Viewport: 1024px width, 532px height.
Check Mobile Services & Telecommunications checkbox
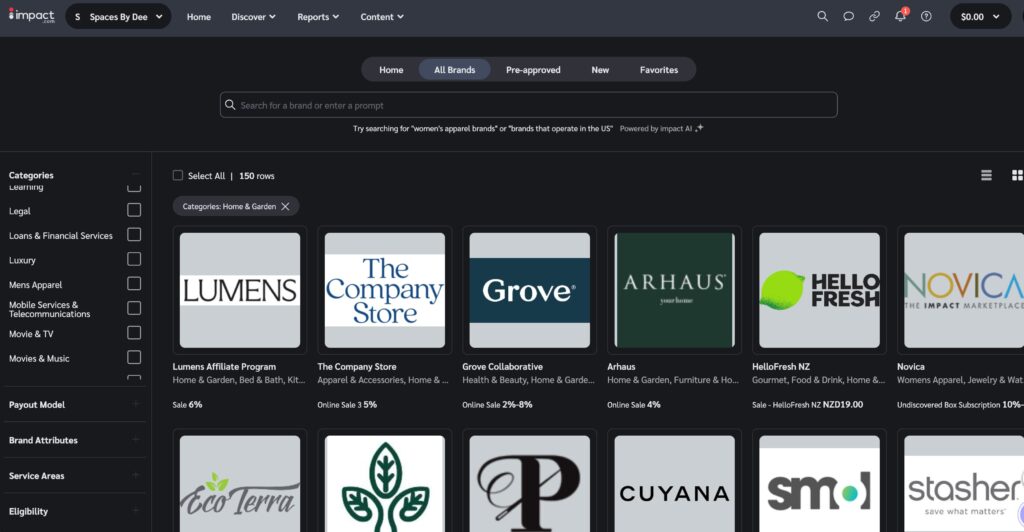(x=134, y=308)
